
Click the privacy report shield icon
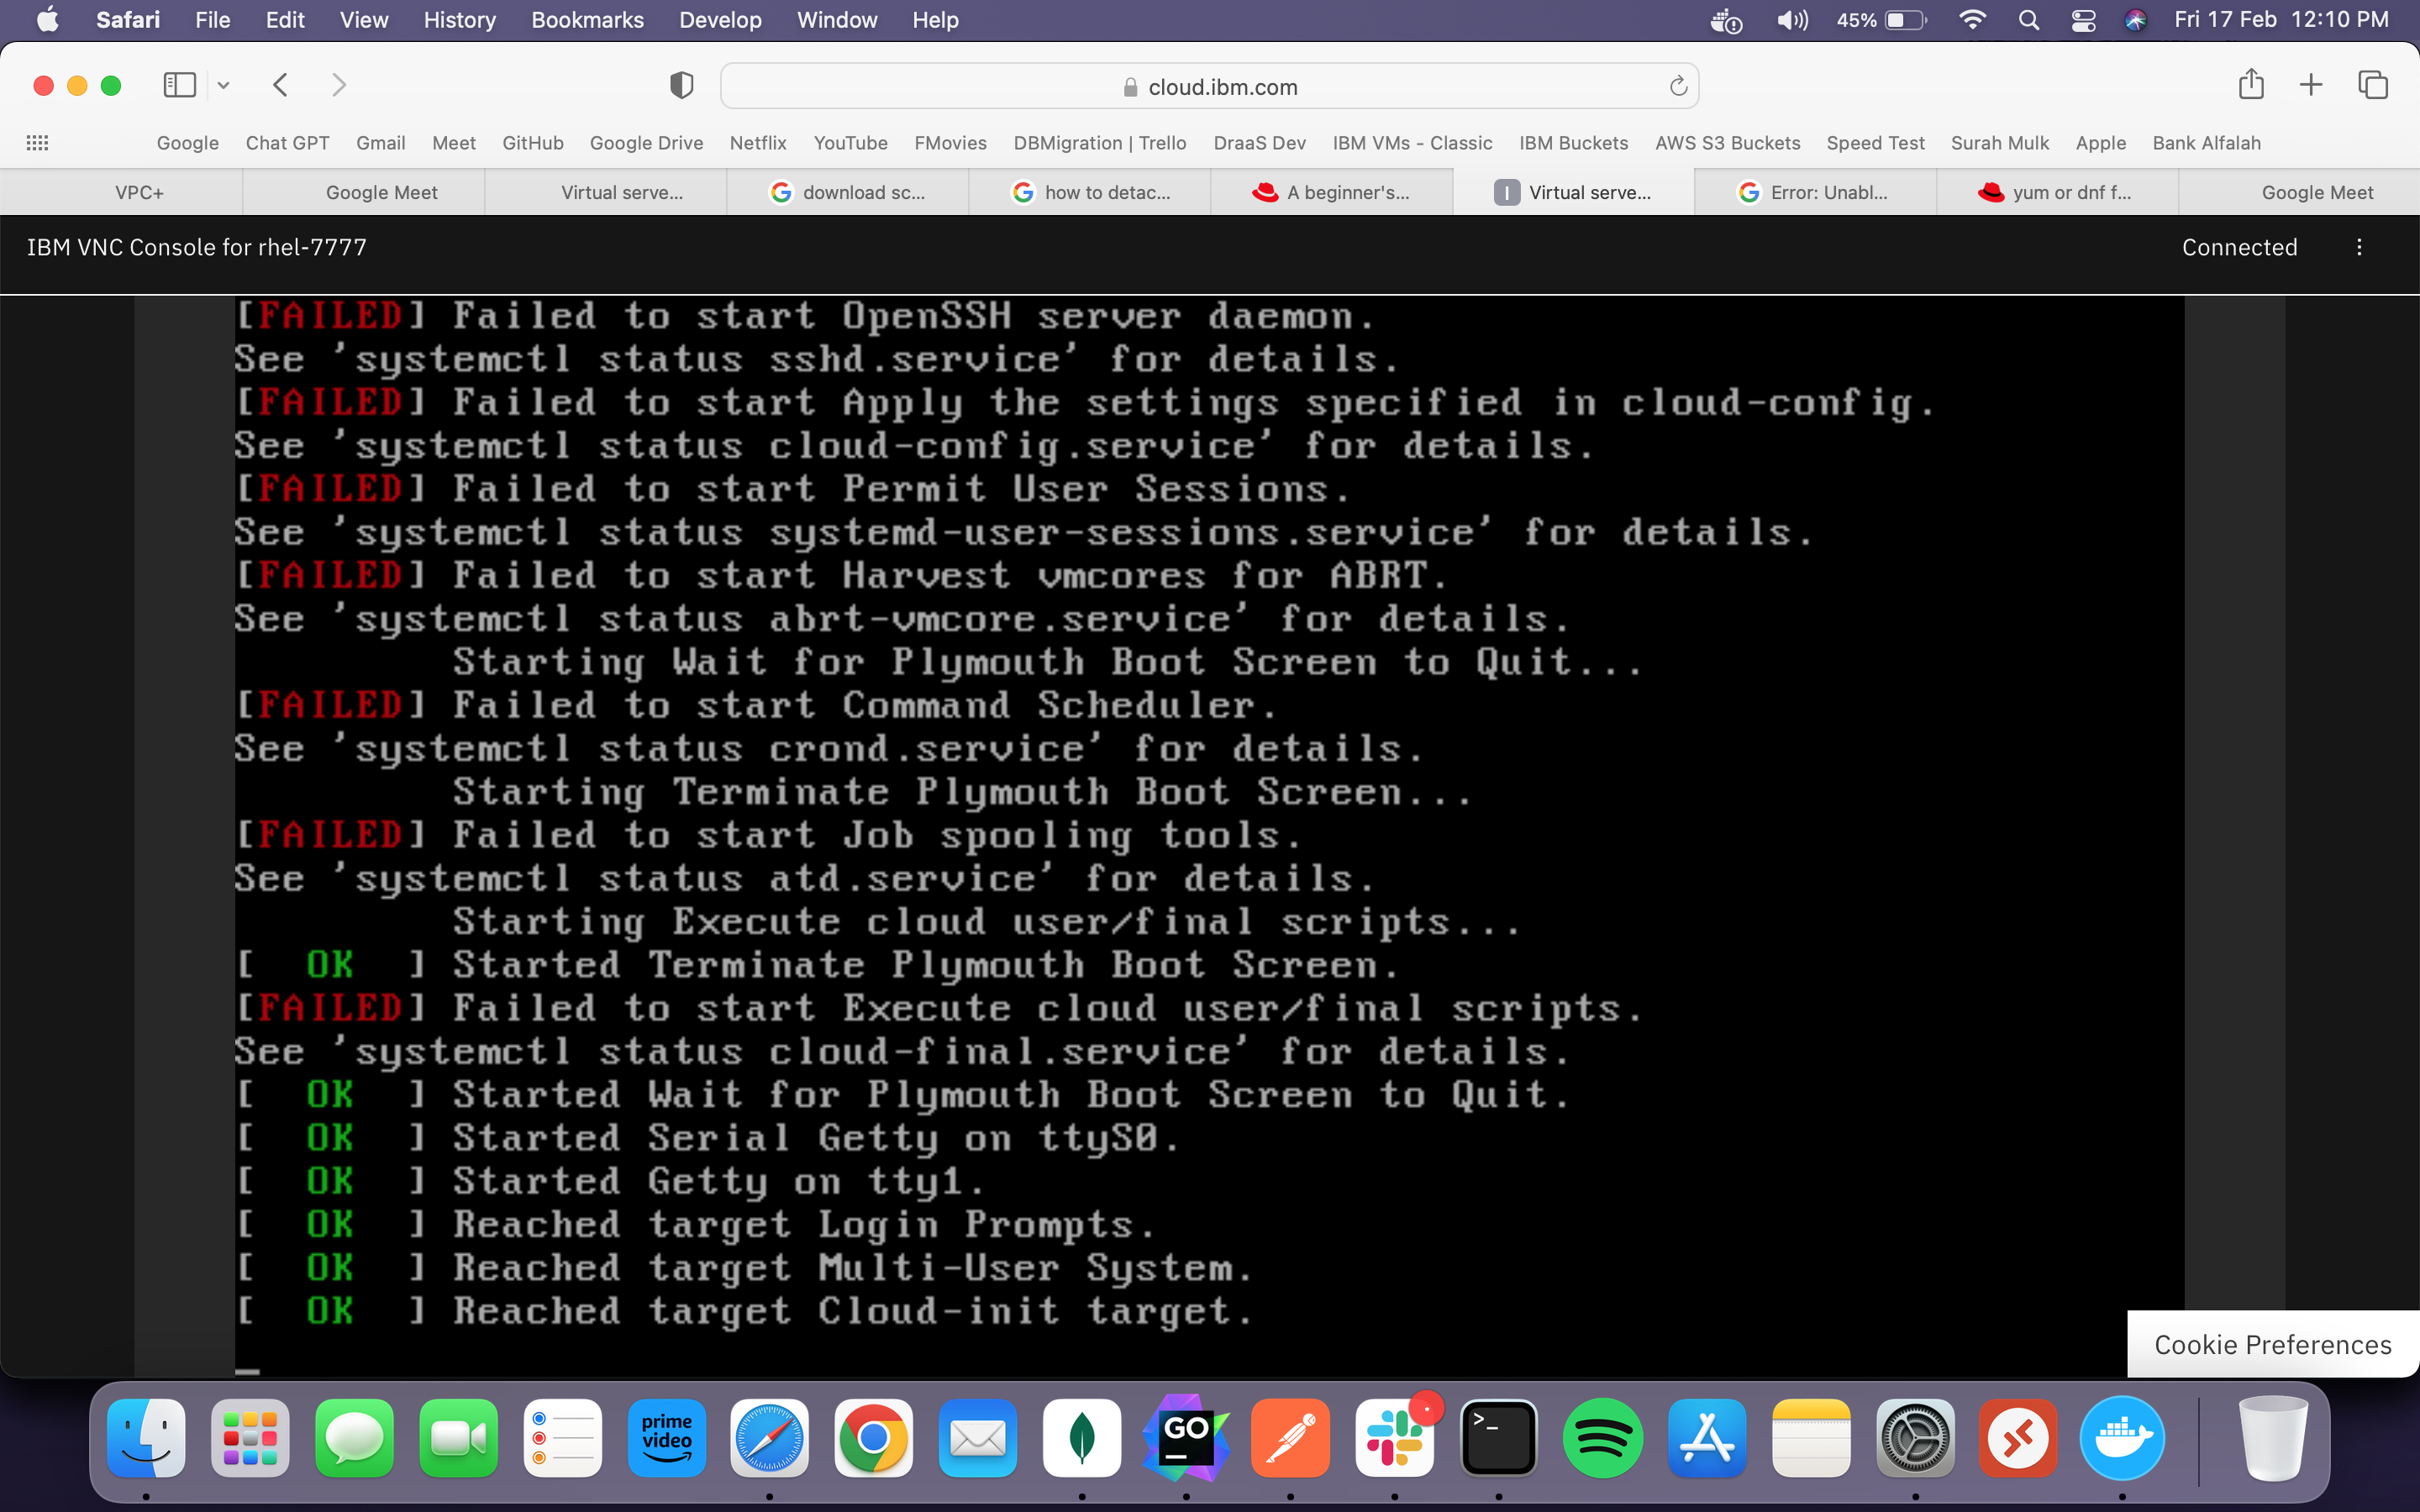click(x=681, y=86)
